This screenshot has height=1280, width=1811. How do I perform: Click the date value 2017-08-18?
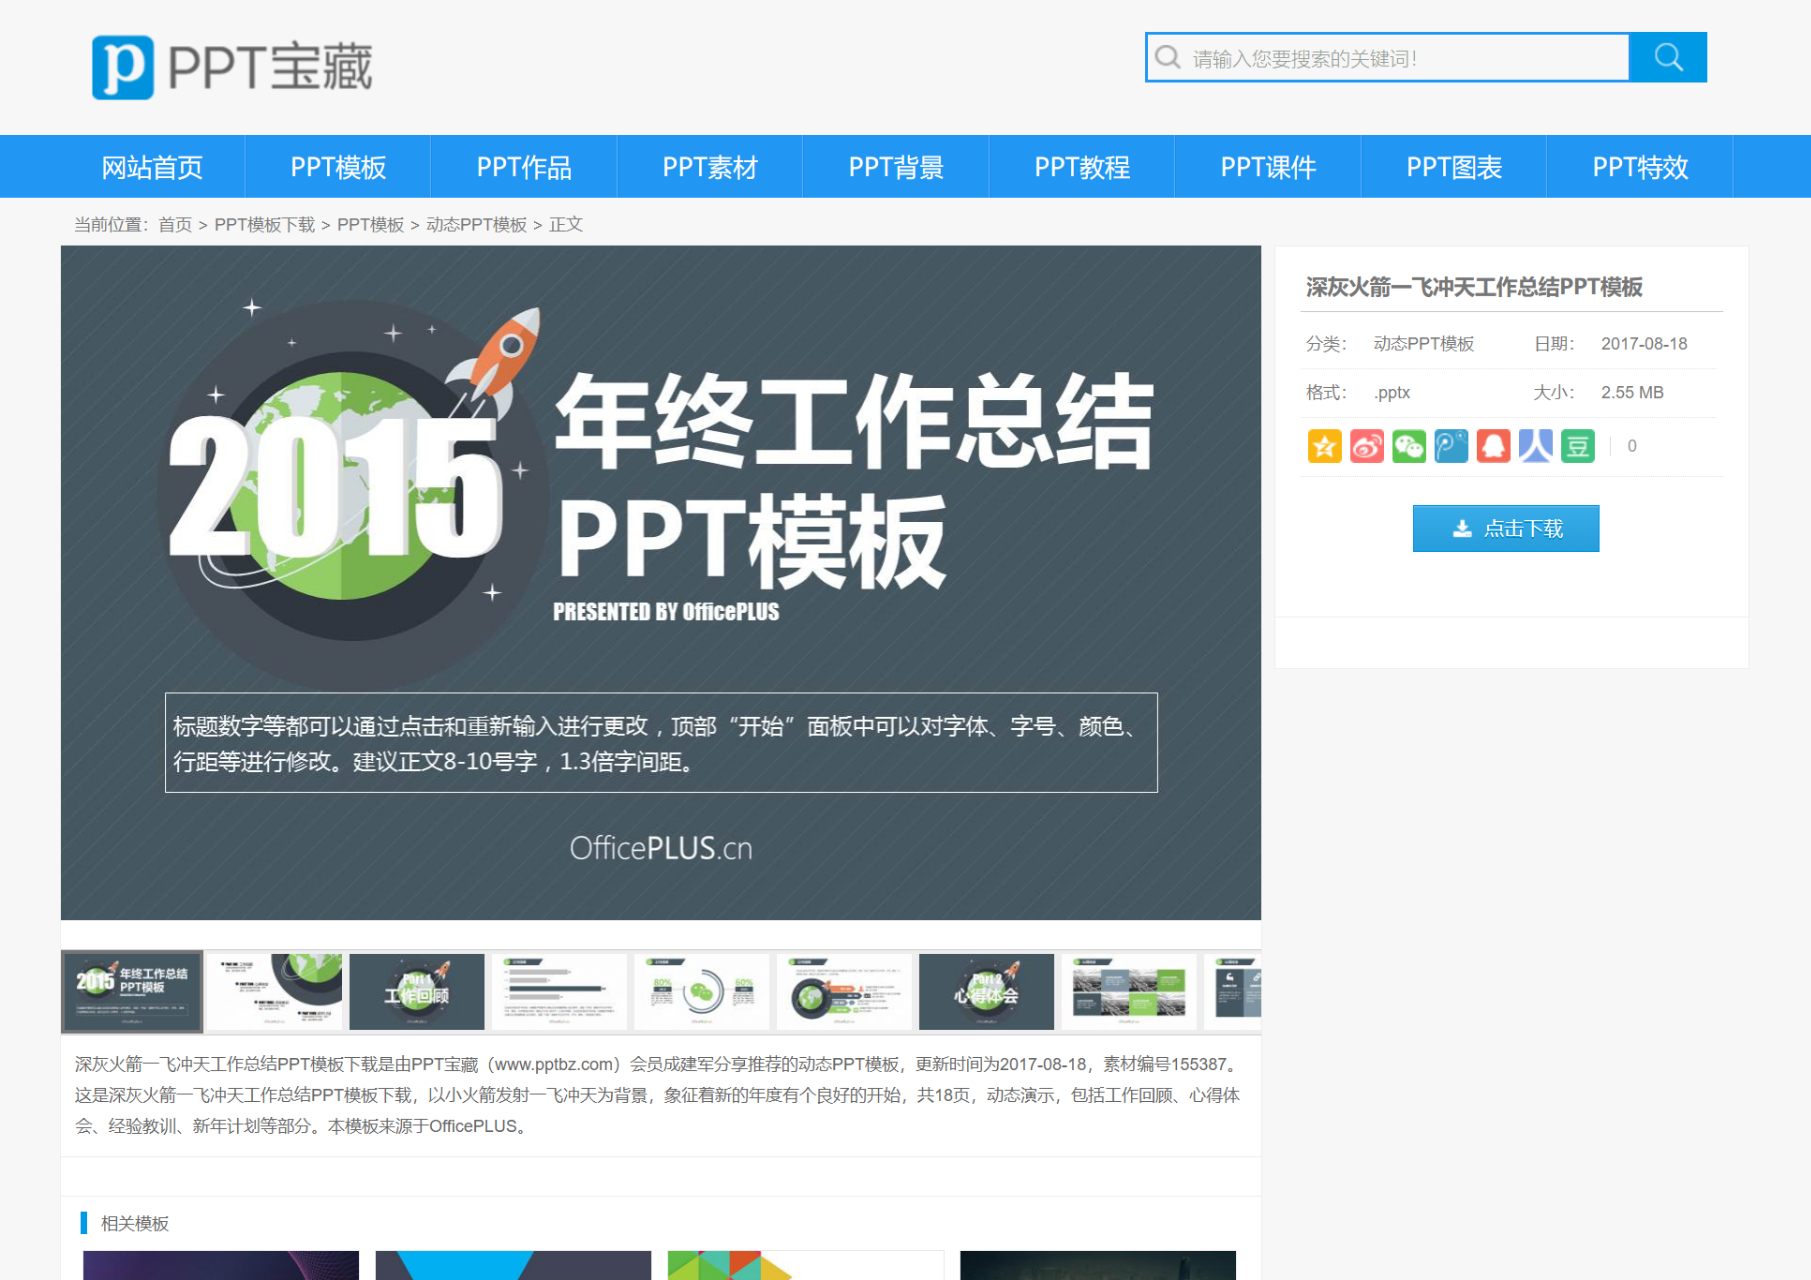coord(1644,344)
